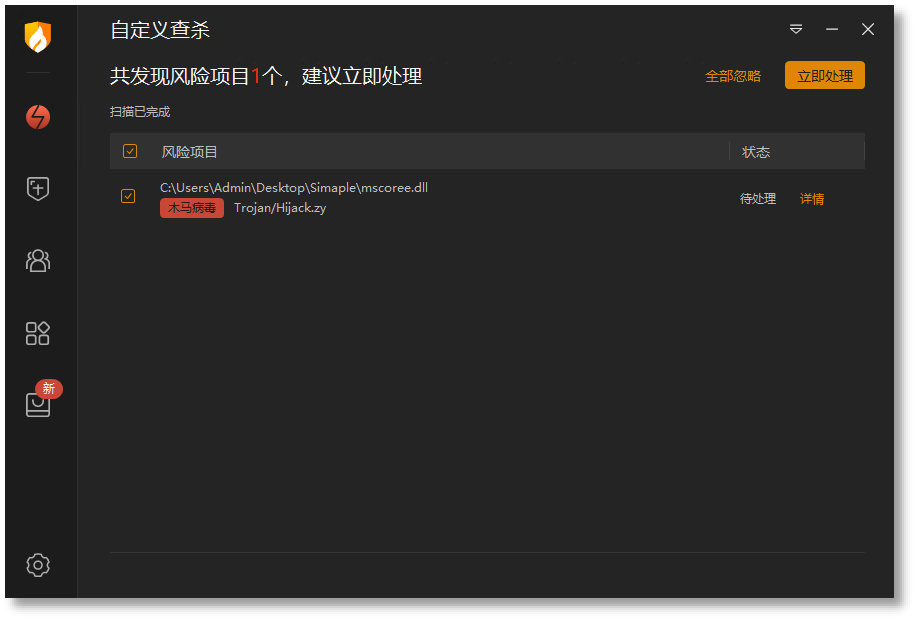Open the access control people icon
917x620 pixels.
[x=38, y=261]
